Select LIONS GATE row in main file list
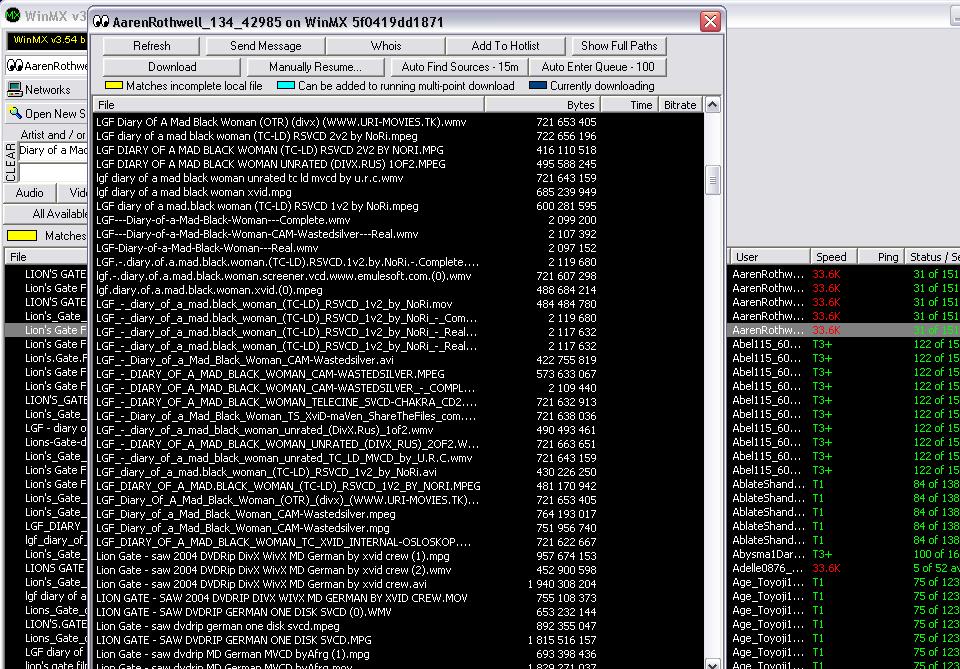The image size is (960, 669). [x=47, y=568]
